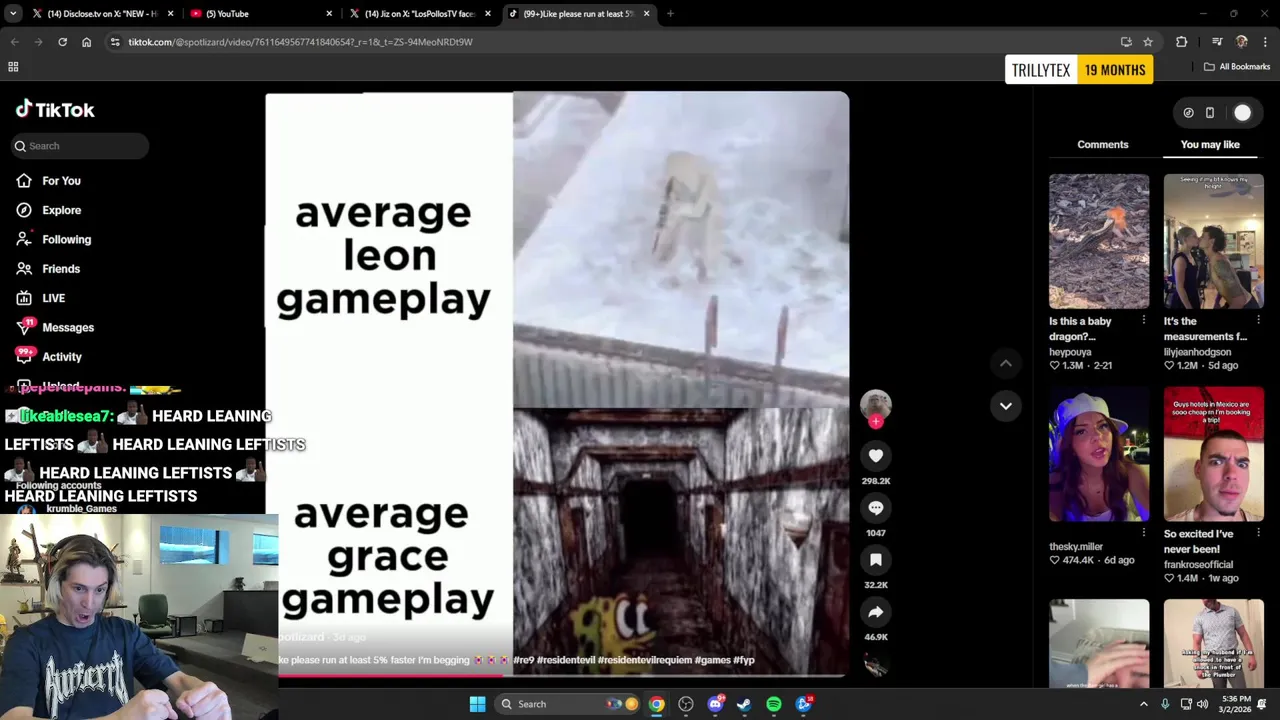Open the creator's profile avatar
The width and height of the screenshot is (1280, 720).
coord(875,404)
